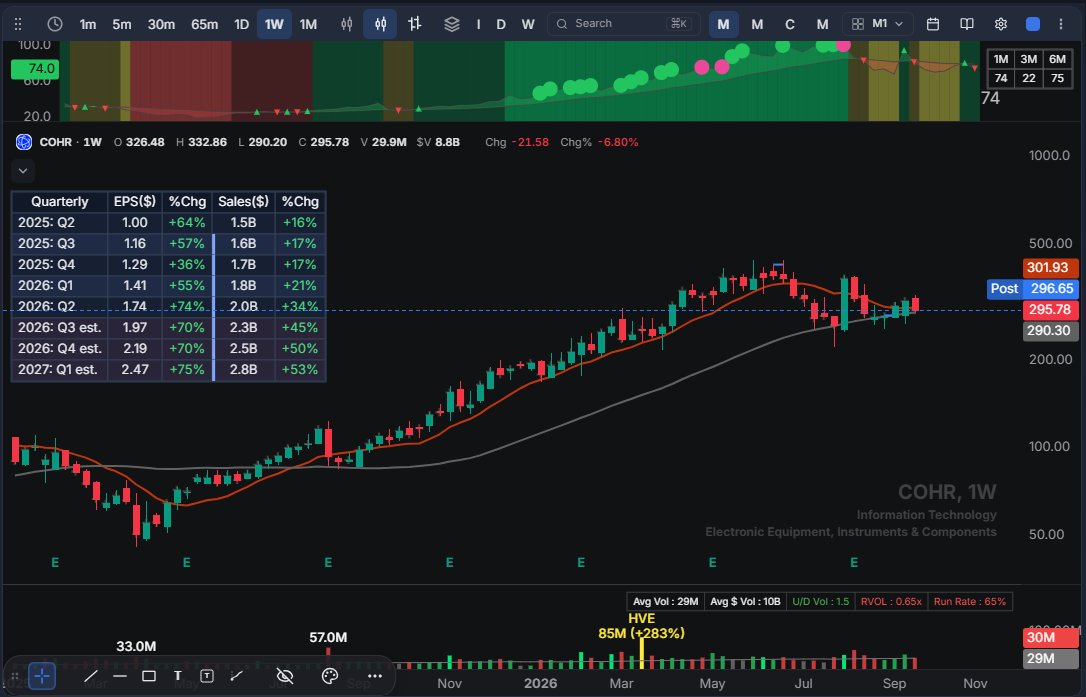Switch to 1m timeframe

click(x=88, y=24)
